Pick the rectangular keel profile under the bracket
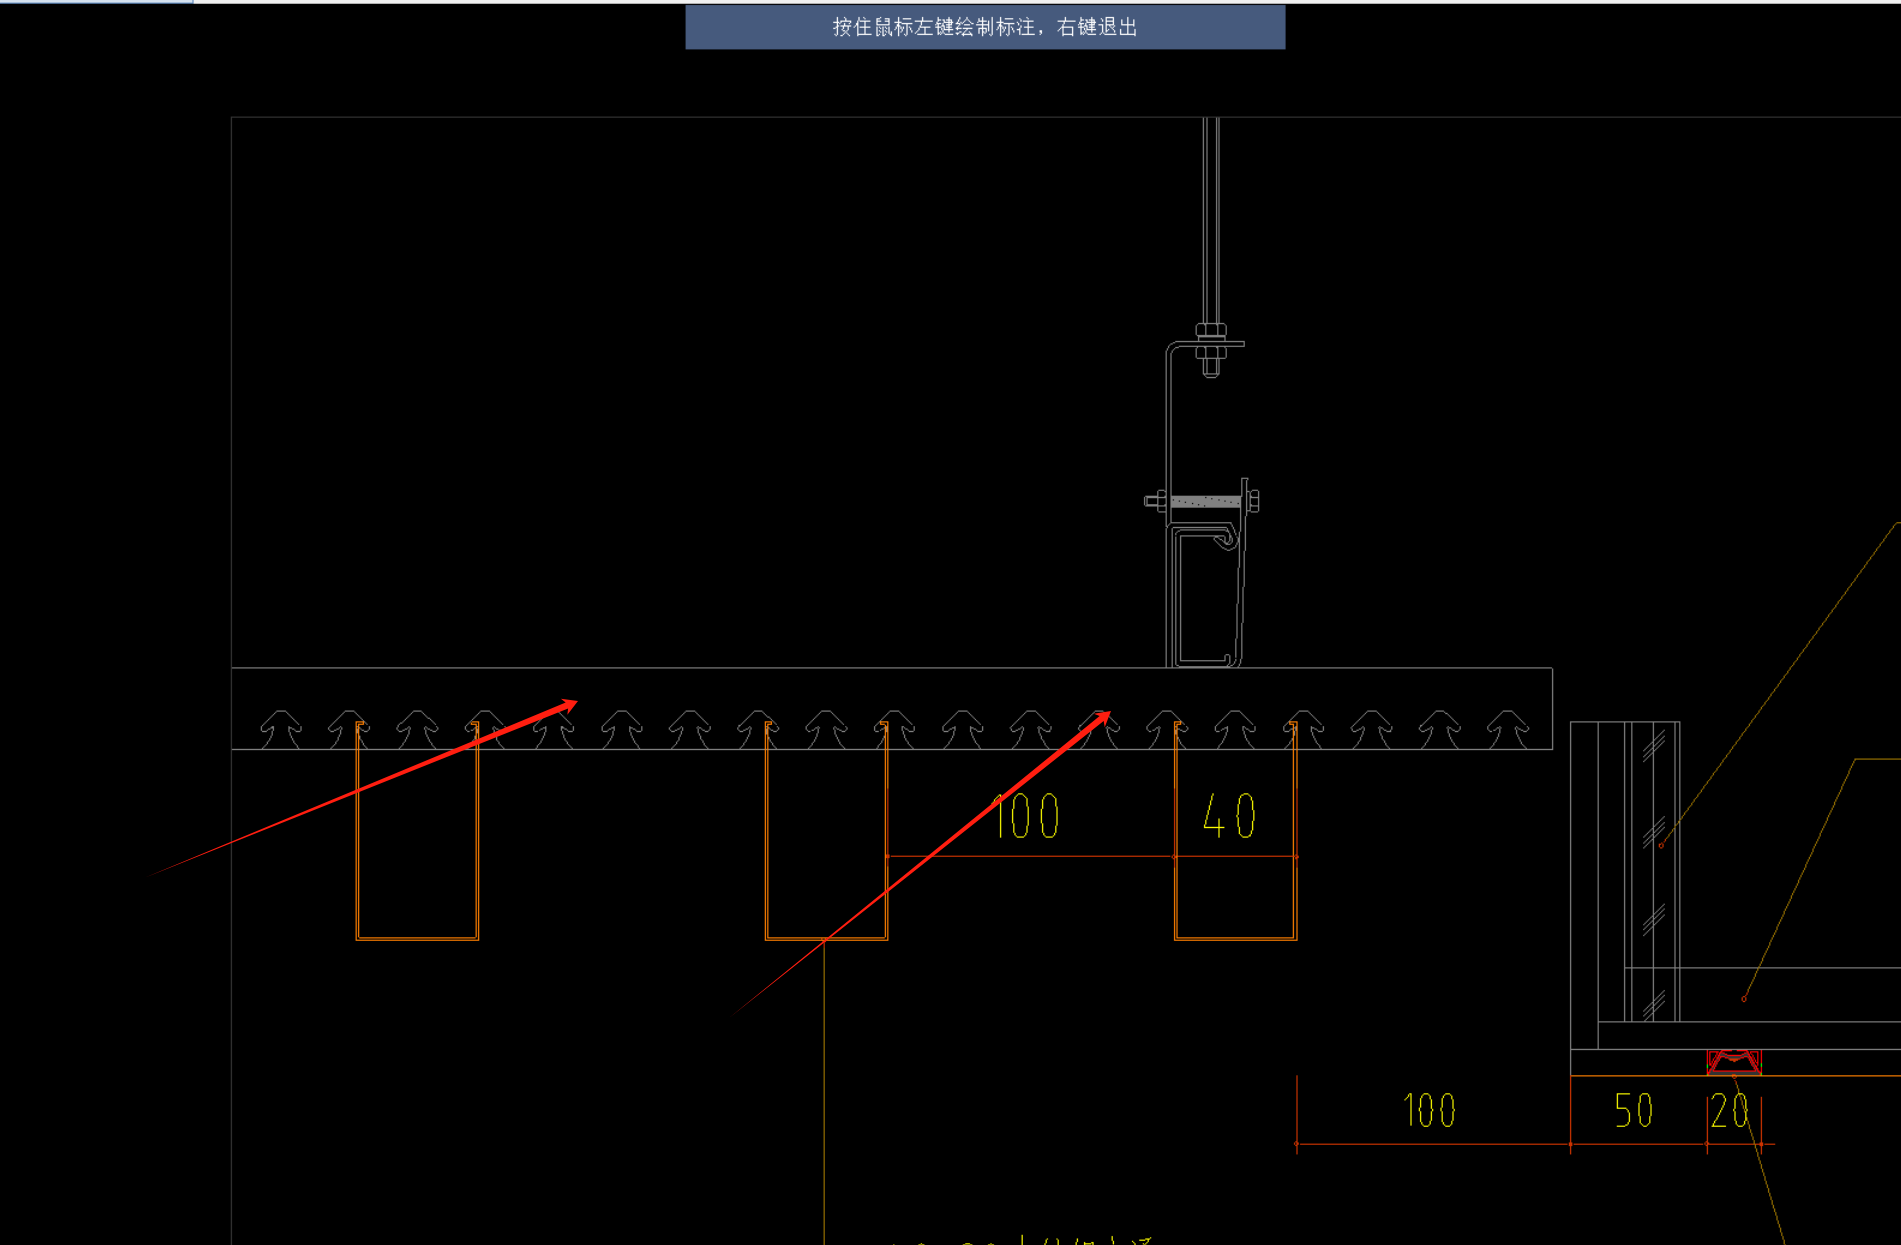Image resolution: width=1901 pixels, height=1245 pixels. pos(1205,597)
